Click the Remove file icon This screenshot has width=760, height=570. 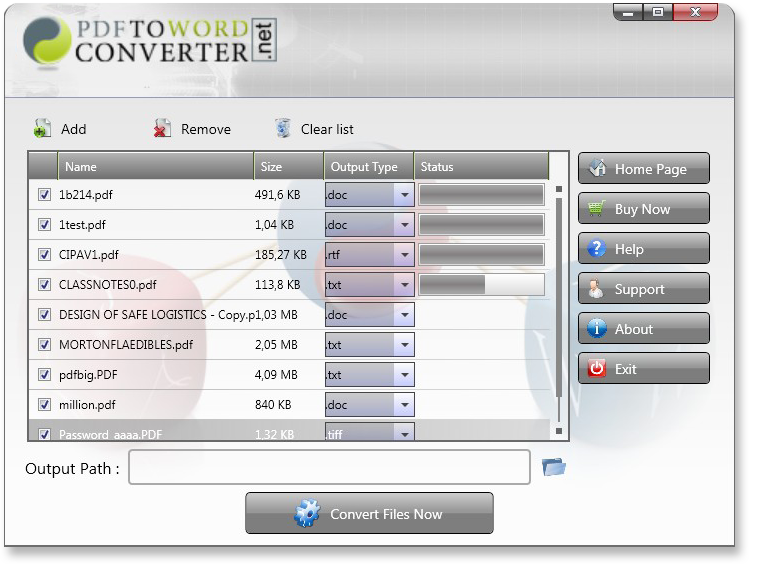coord(162,129)
